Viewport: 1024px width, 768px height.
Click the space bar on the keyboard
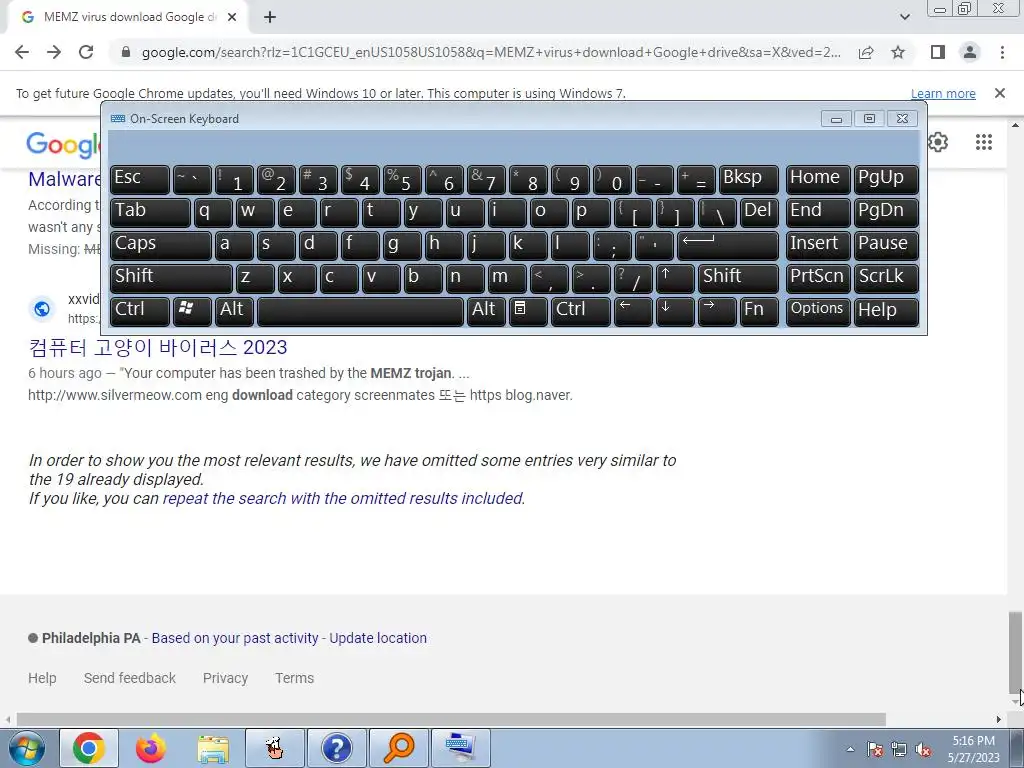[360, 311]
